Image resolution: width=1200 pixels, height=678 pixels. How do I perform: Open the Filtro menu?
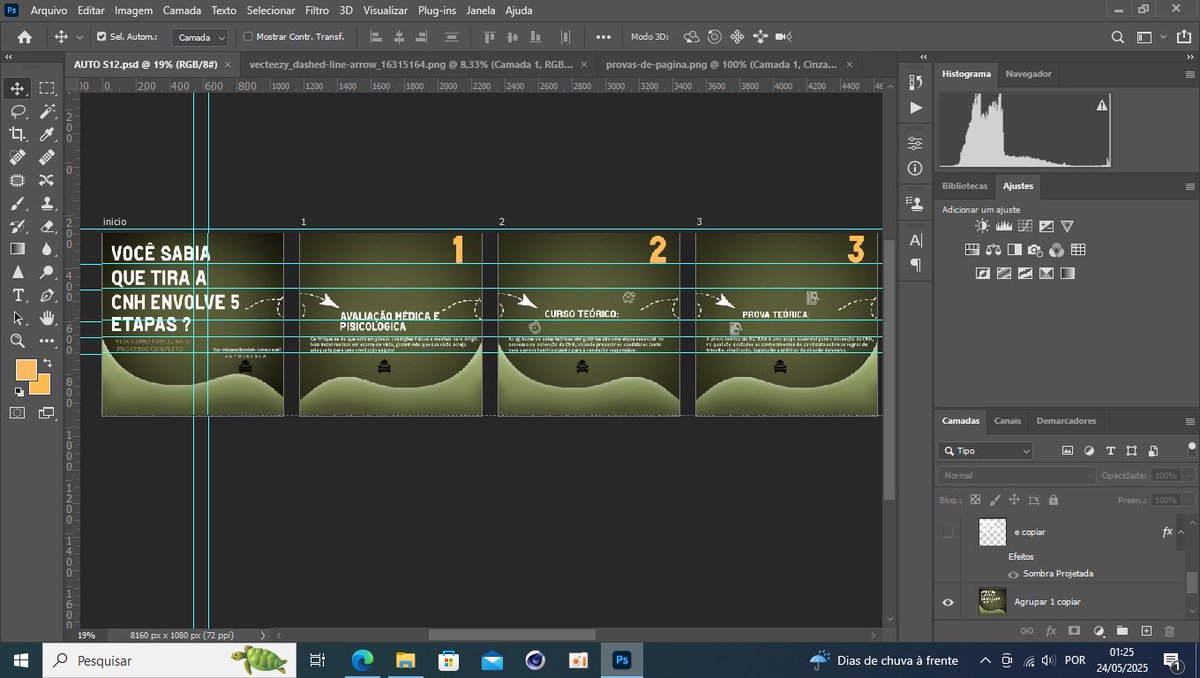point(317,10)
